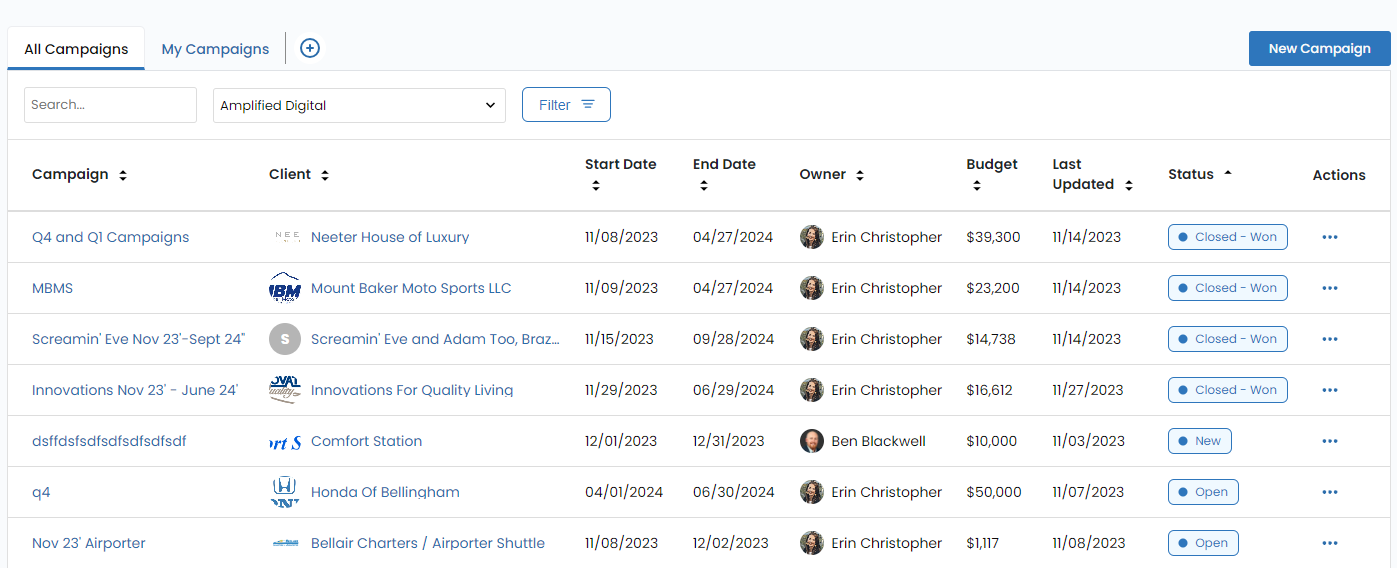Open actions menu for MBMS campaign
Image resolution: width=1397 pixels, height=568 pixels.
[1329, 288]
